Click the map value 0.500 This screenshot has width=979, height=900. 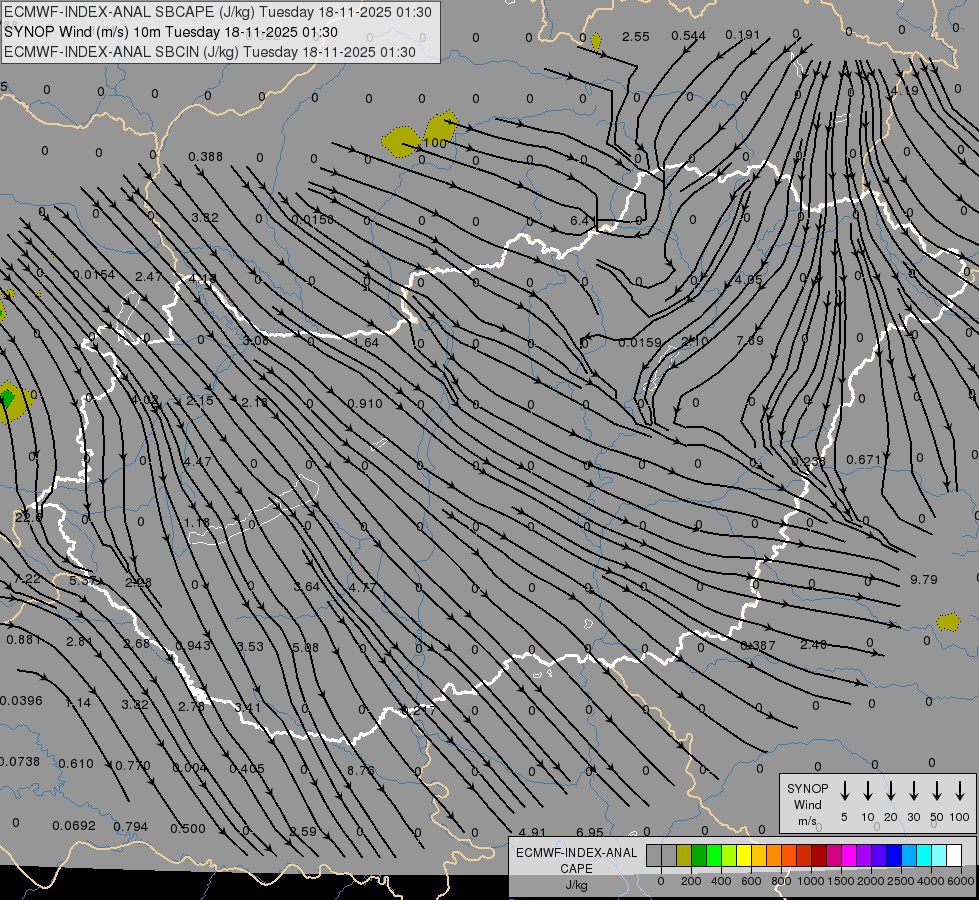(x=188, y=828)
